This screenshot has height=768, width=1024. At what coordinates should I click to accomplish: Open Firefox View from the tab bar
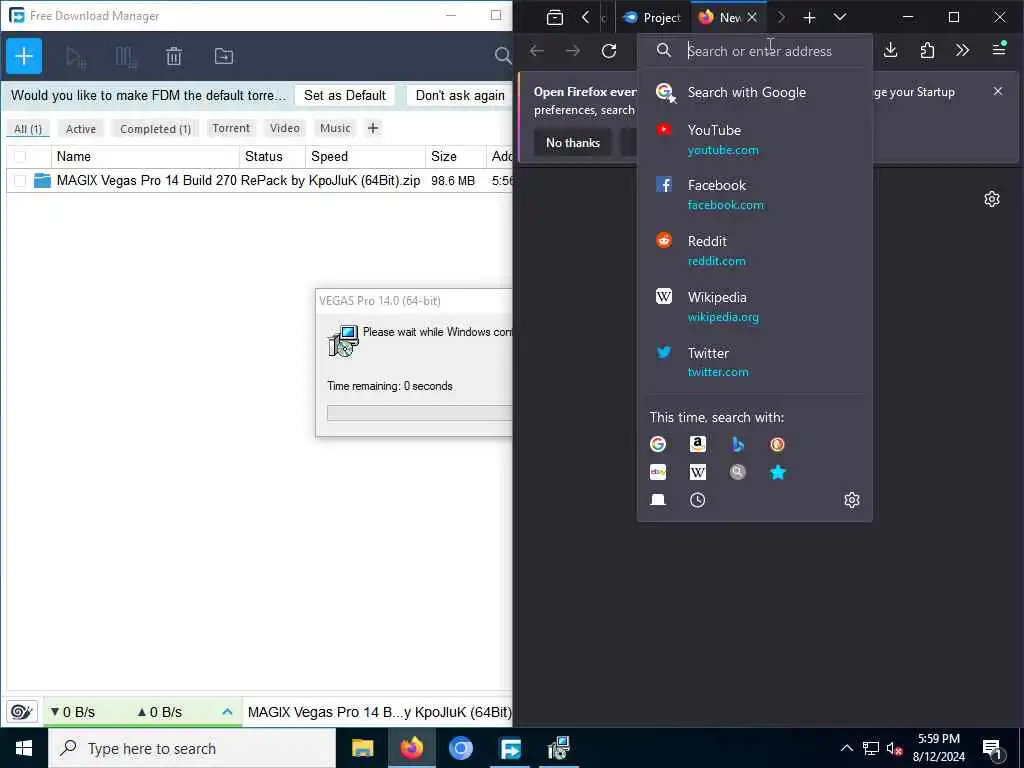[x=554, y=17]
